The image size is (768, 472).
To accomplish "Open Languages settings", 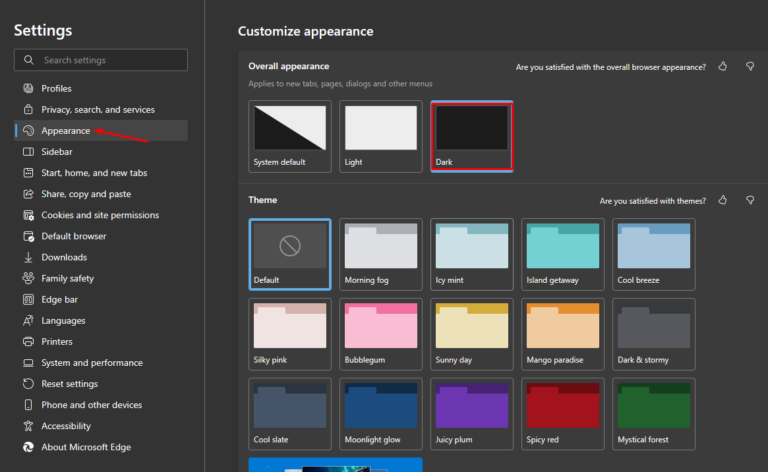I will pos(101,320).
